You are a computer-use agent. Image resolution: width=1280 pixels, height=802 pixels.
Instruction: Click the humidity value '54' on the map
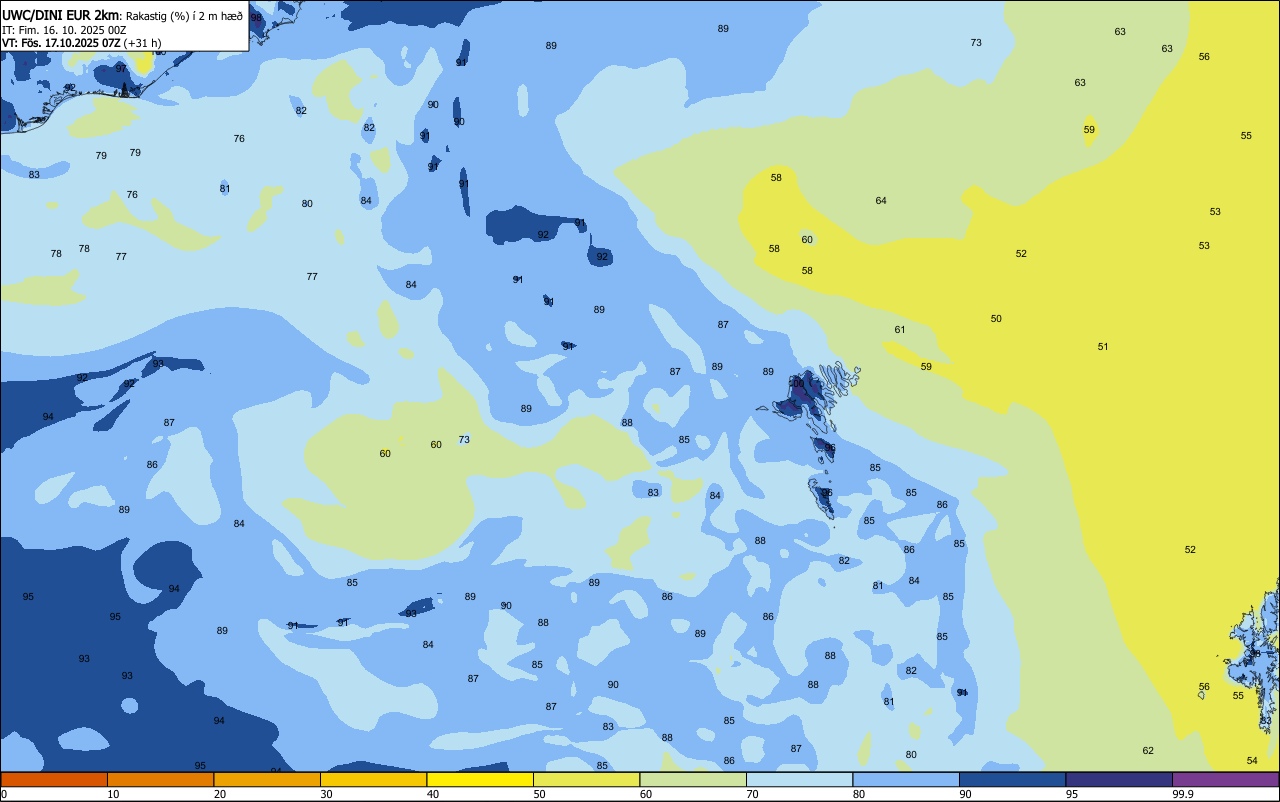[1252, 761]
